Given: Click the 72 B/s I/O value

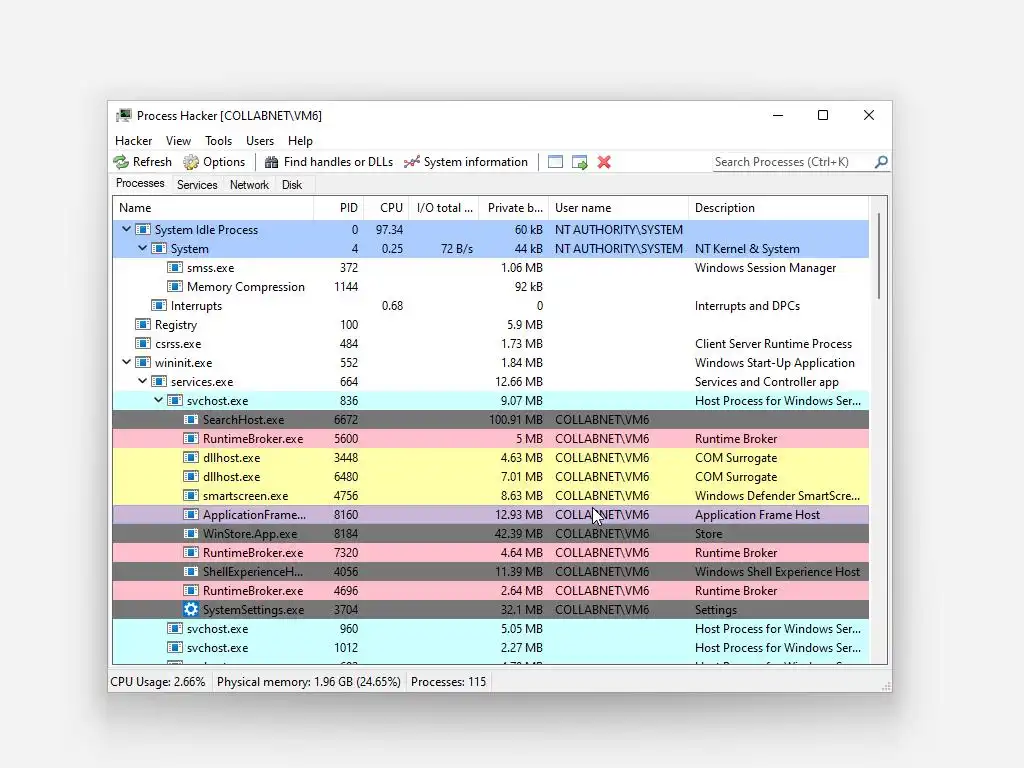Looking at the screenshot, I should [x=456, y=249].
